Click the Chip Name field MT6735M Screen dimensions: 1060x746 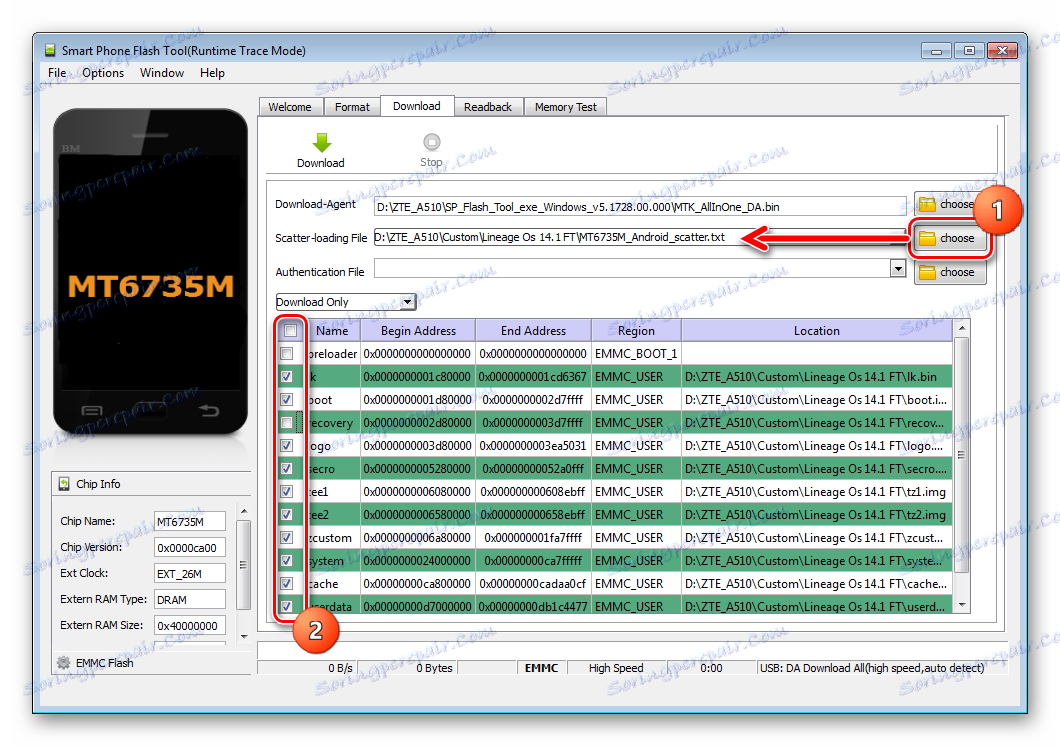pos(189,522)
